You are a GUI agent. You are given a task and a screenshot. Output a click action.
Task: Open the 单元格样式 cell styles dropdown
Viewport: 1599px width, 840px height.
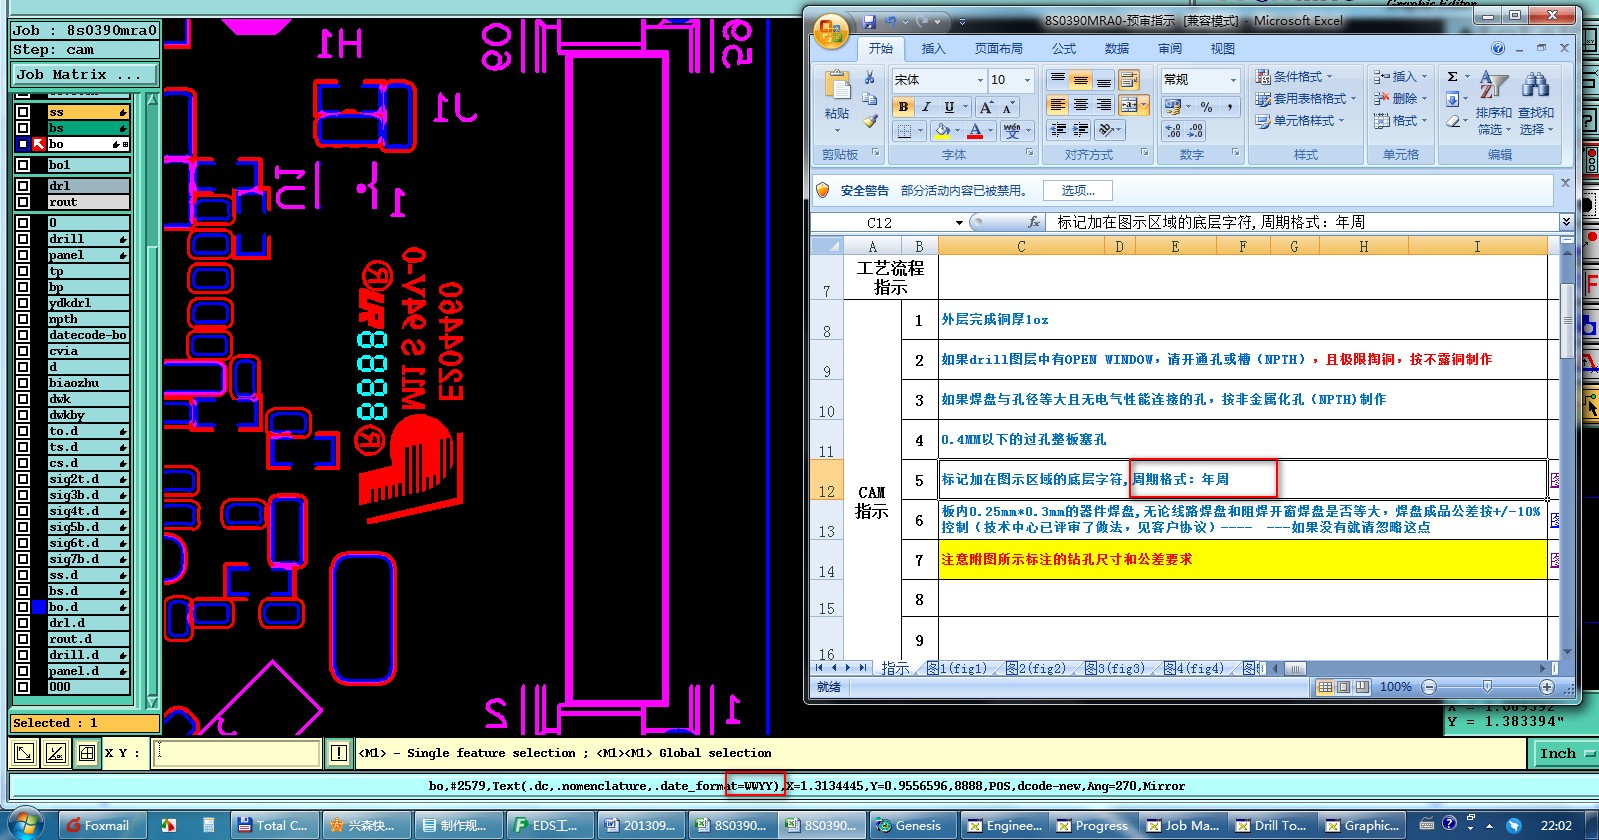click(x=1301, y=121)
